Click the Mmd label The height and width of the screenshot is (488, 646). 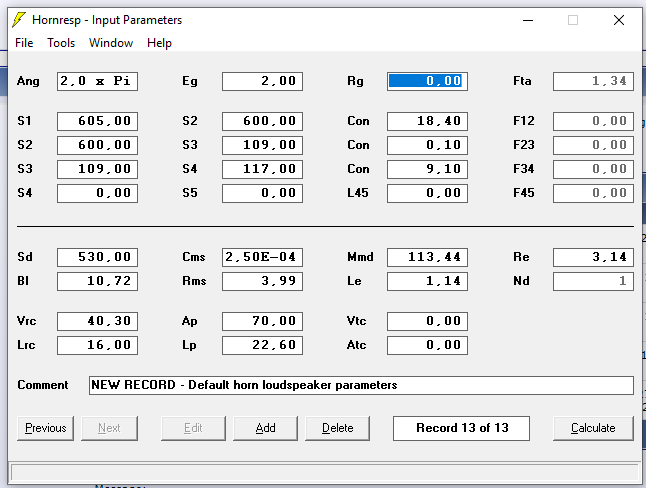pyautogui.click(x=360, y=257)
